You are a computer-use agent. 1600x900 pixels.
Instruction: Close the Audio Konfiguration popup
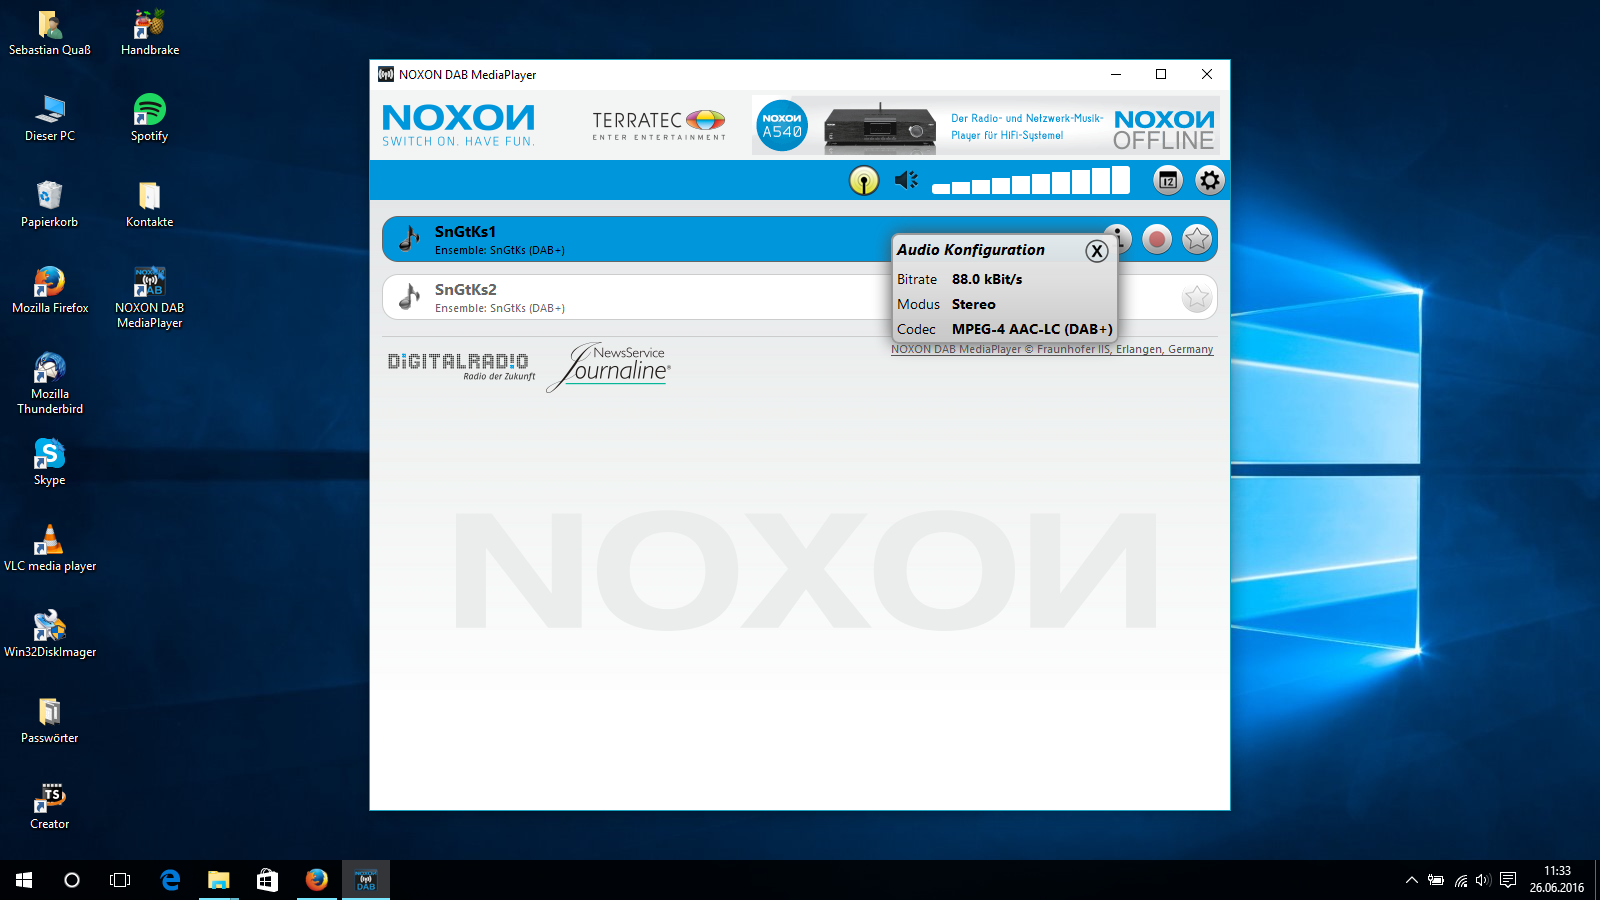coord(1097,251)
